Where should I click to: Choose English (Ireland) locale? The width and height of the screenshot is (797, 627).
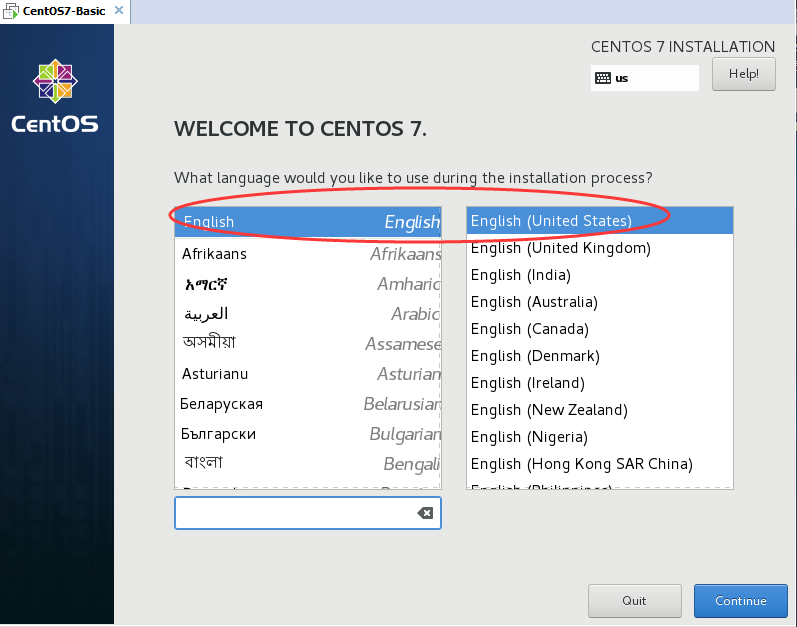[600, 383]
